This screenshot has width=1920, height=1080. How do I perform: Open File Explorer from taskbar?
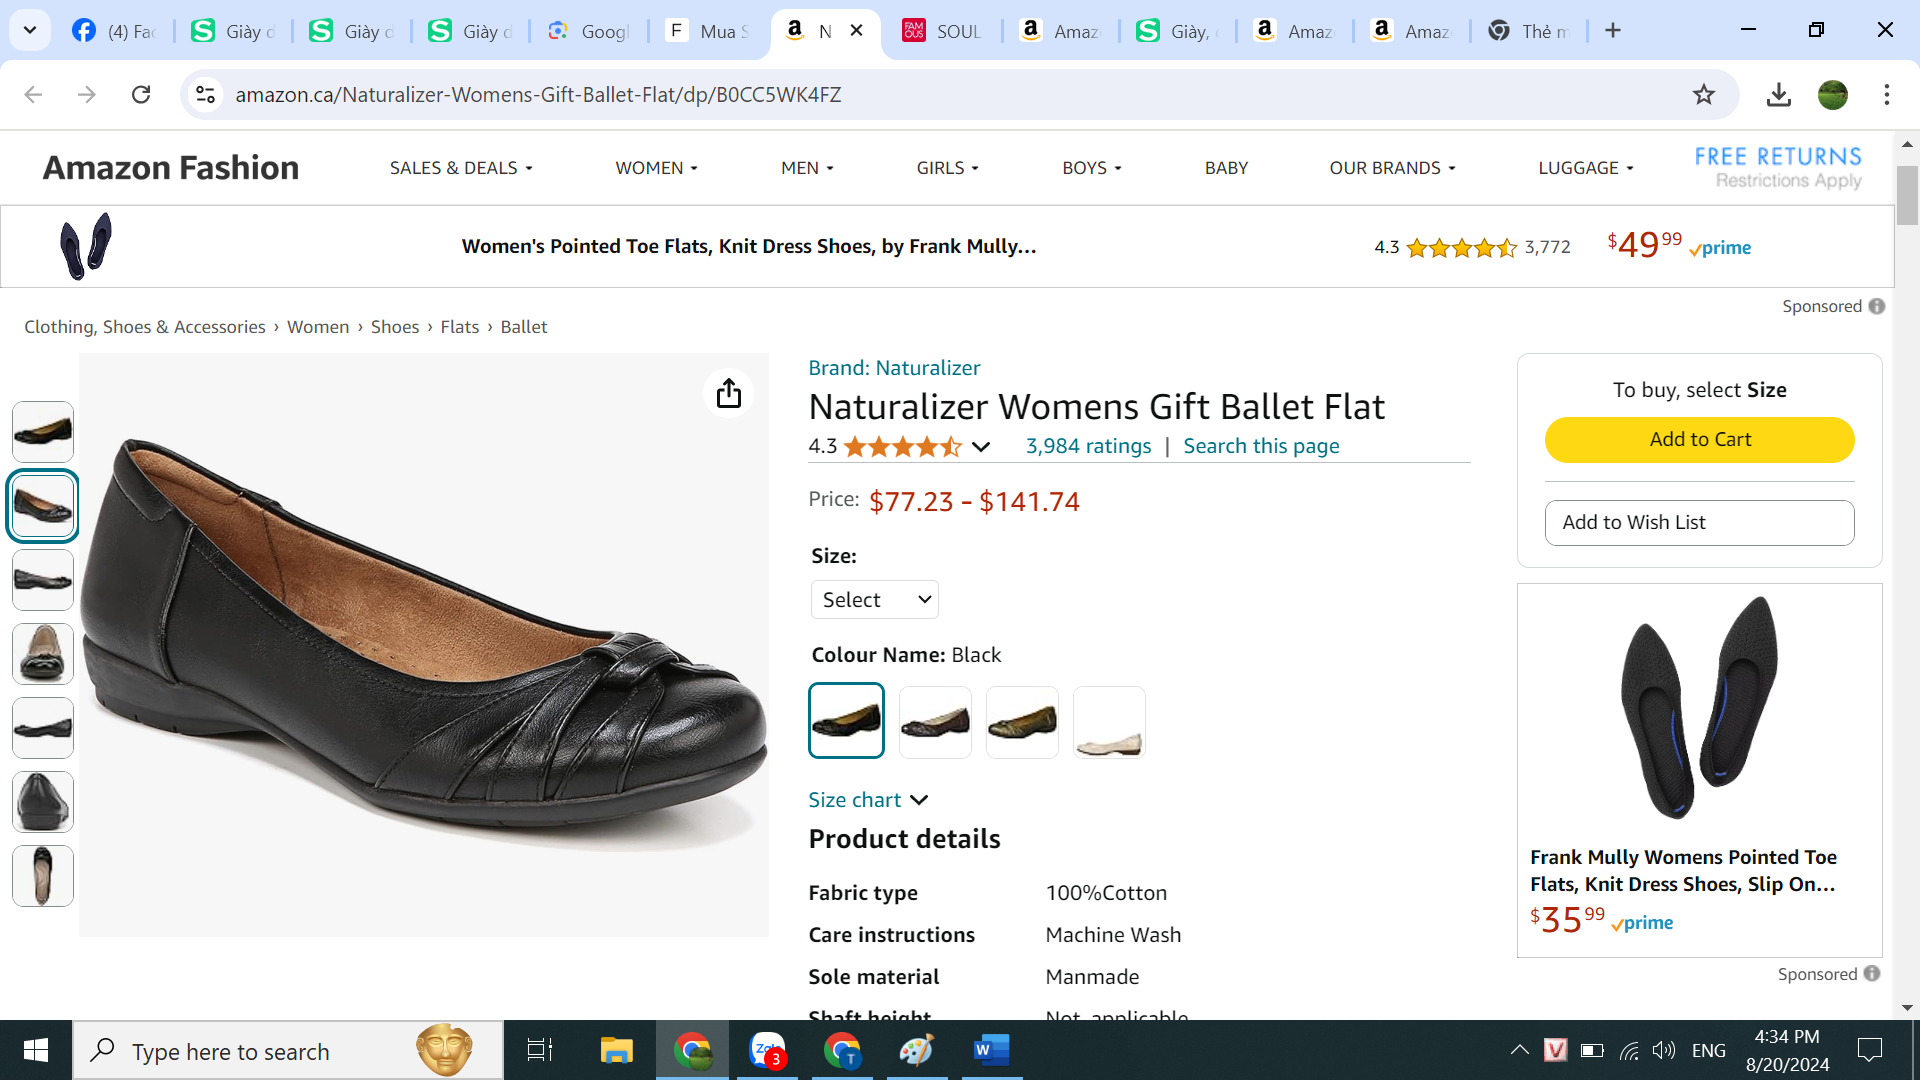[x=616, y=1050]
